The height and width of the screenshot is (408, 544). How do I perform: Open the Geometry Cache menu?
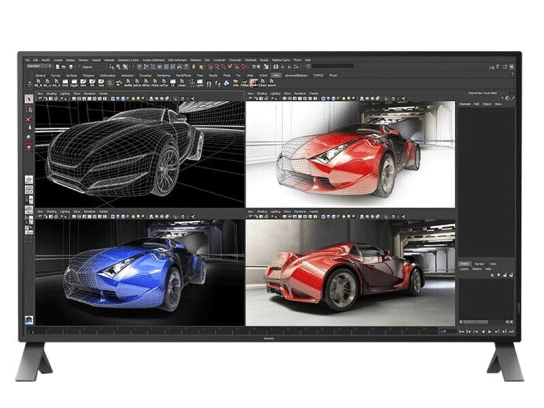click(128, 60)
